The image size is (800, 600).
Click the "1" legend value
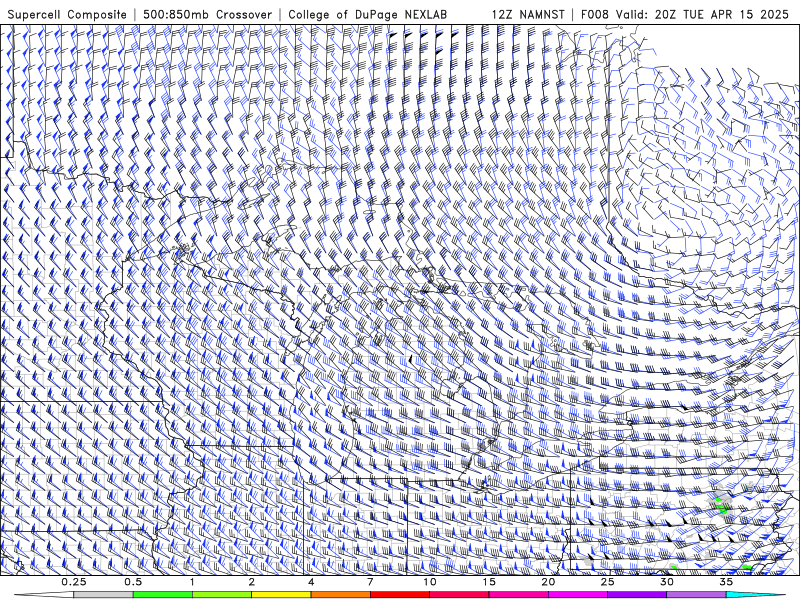tap(192, 582)
